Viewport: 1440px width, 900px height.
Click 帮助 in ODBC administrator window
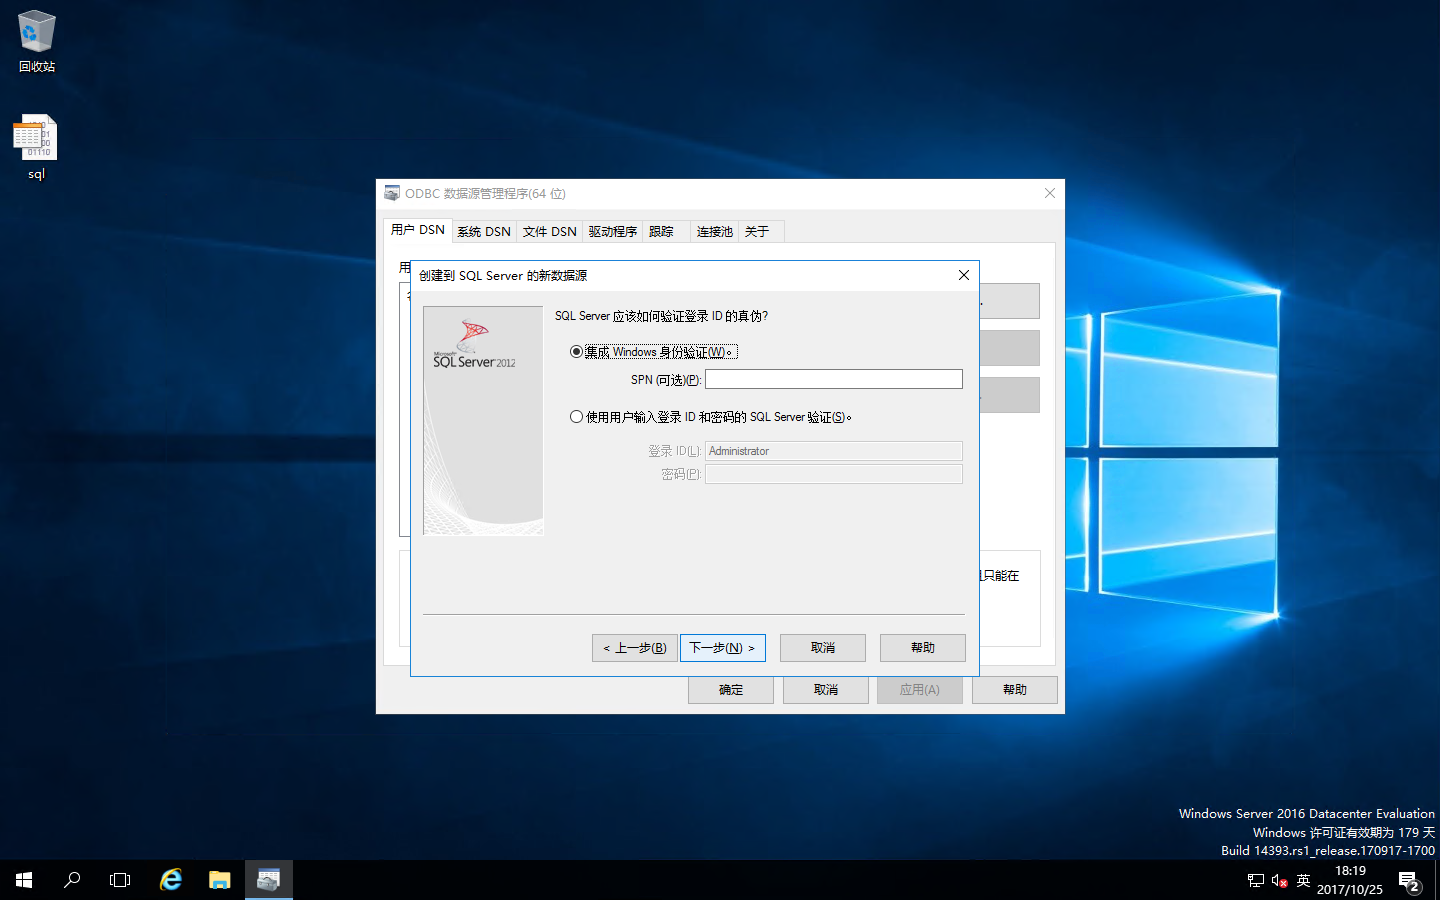(1015, 690)
